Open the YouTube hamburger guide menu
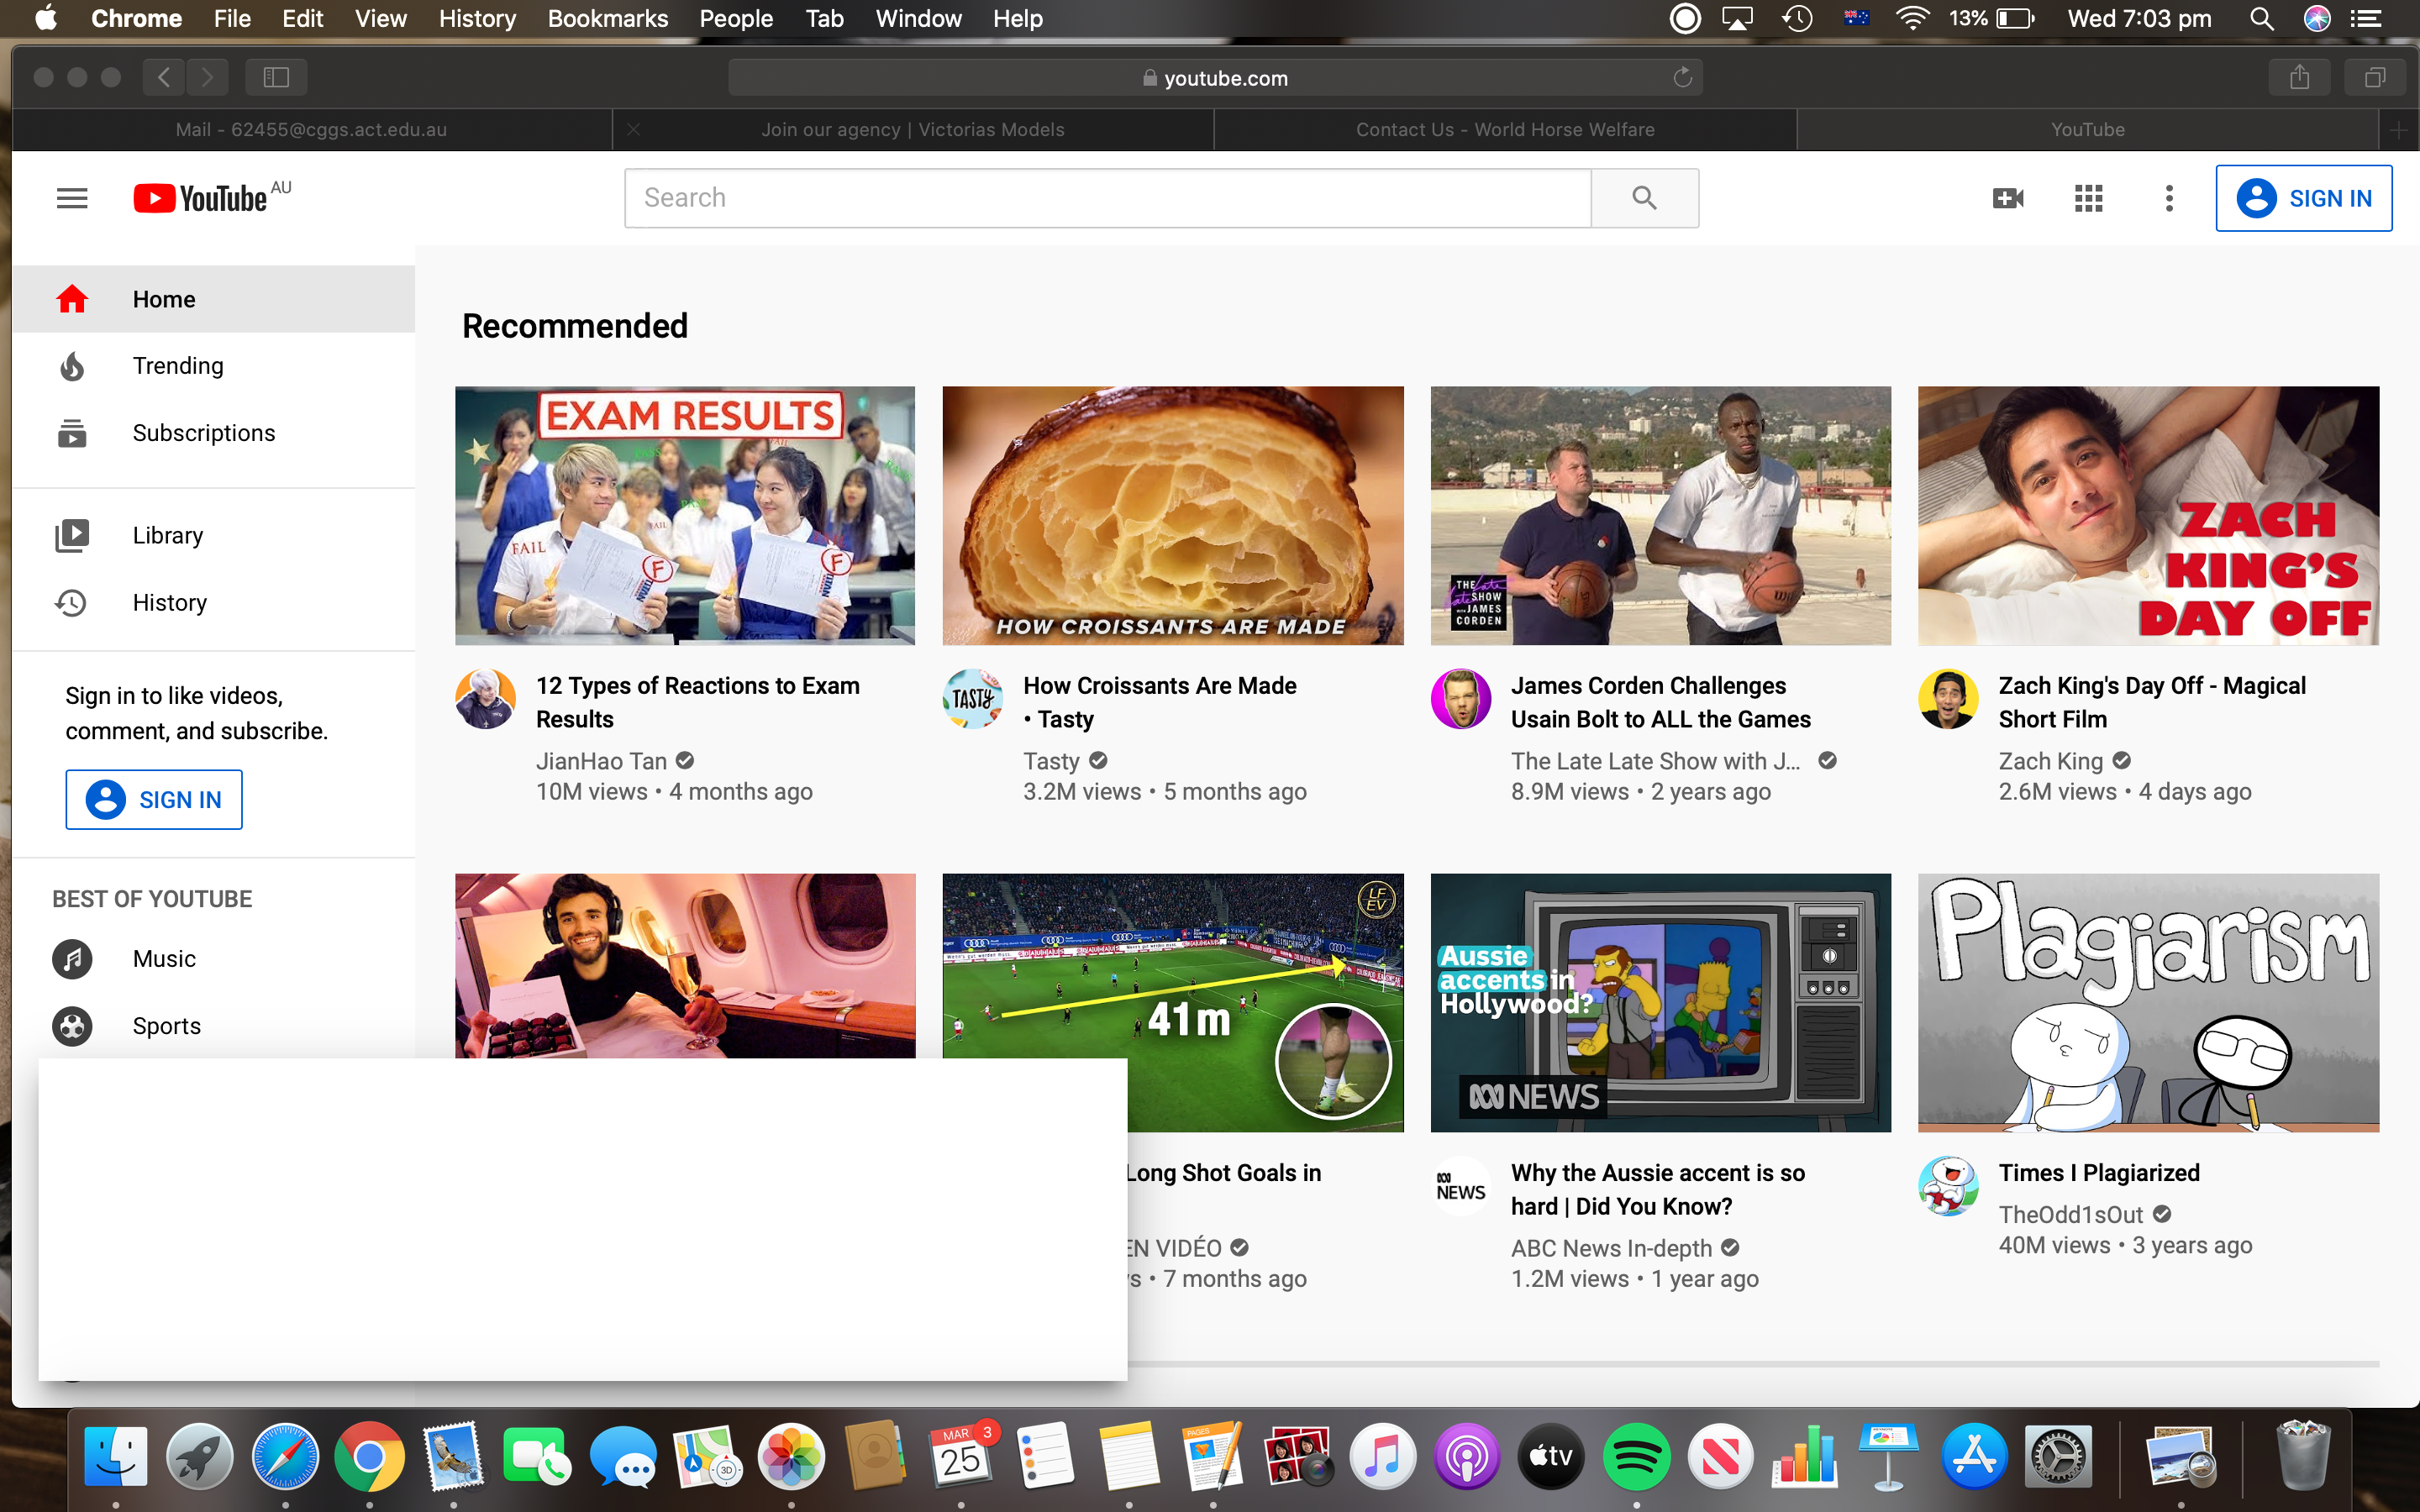 point(72,198)
